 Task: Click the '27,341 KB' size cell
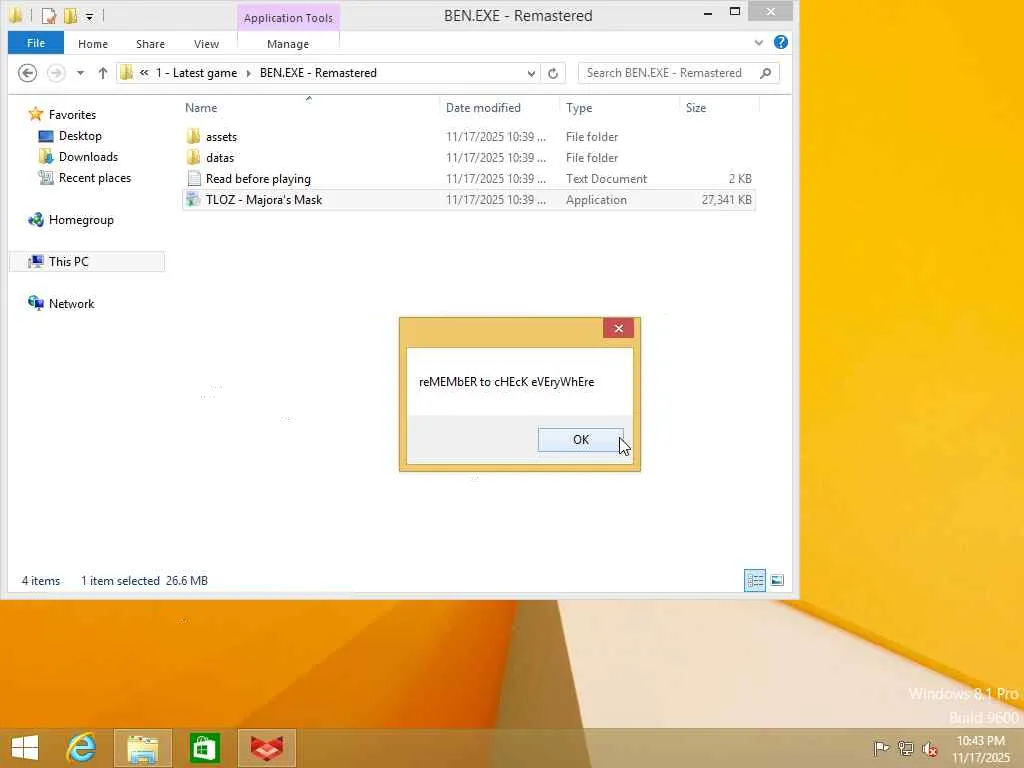726,199
